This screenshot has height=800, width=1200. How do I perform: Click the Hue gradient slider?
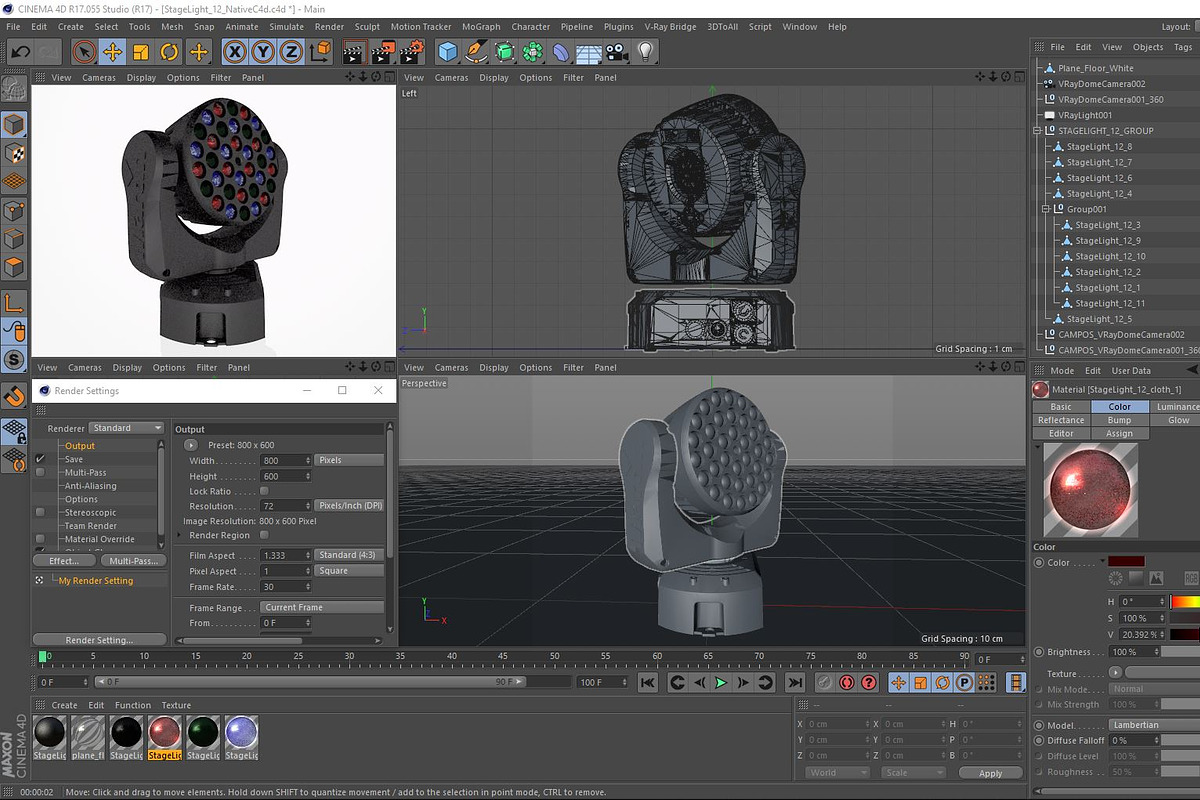(x=1185, y=602)
